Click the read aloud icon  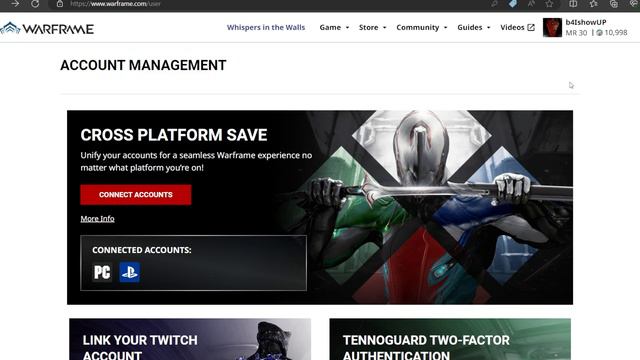tap(531, 4)
